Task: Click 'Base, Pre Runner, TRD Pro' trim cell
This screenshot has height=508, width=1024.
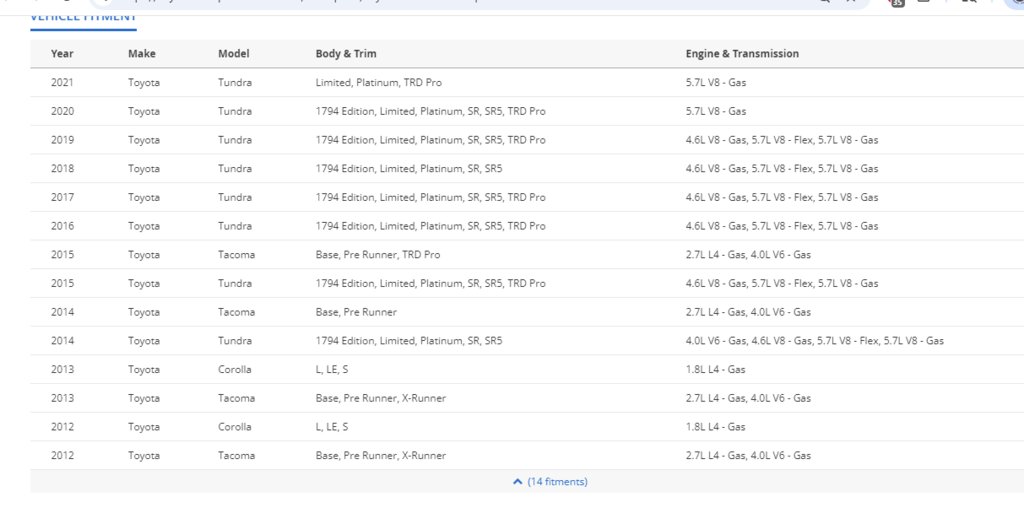Action: pyautogui.click(x=378, y=255)
